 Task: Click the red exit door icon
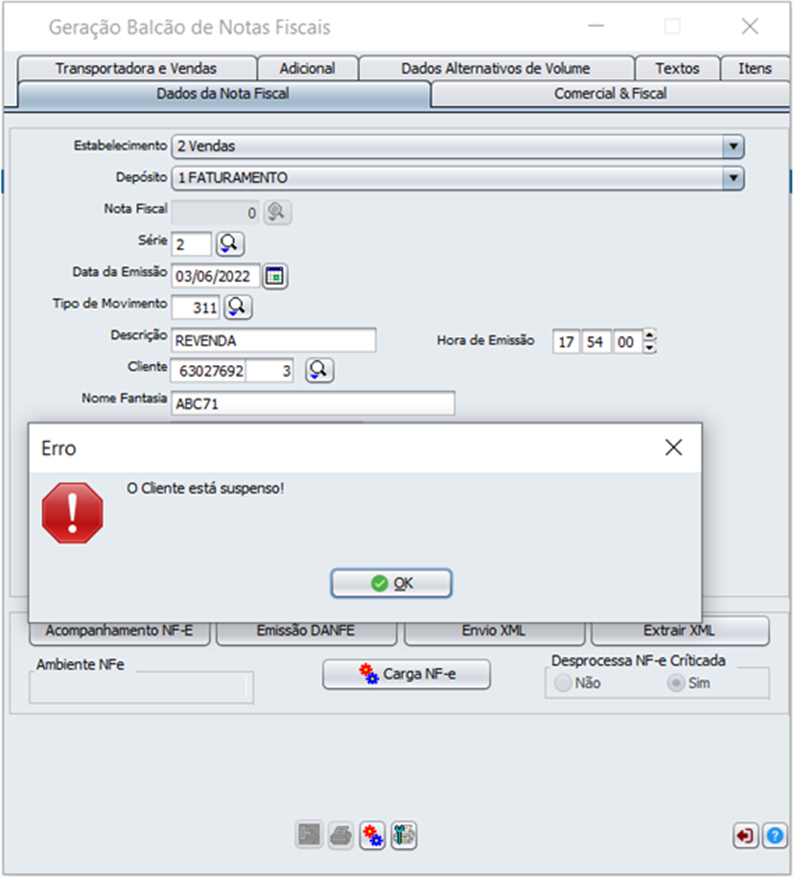746,836
